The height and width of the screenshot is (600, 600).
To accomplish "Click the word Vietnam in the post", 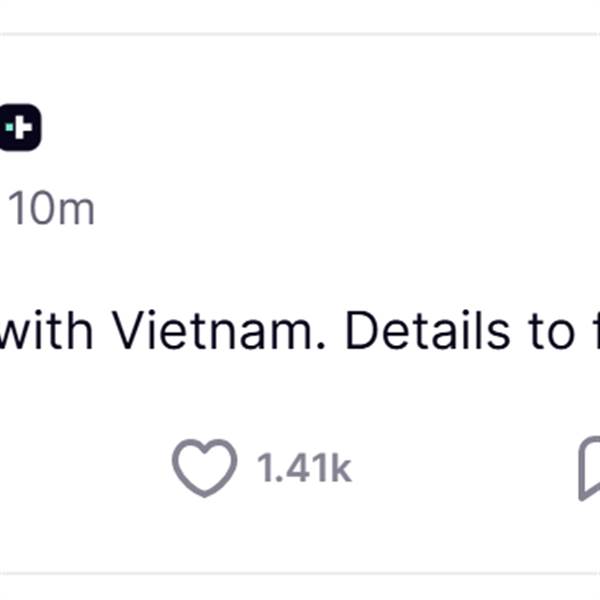I will point(212,330).
